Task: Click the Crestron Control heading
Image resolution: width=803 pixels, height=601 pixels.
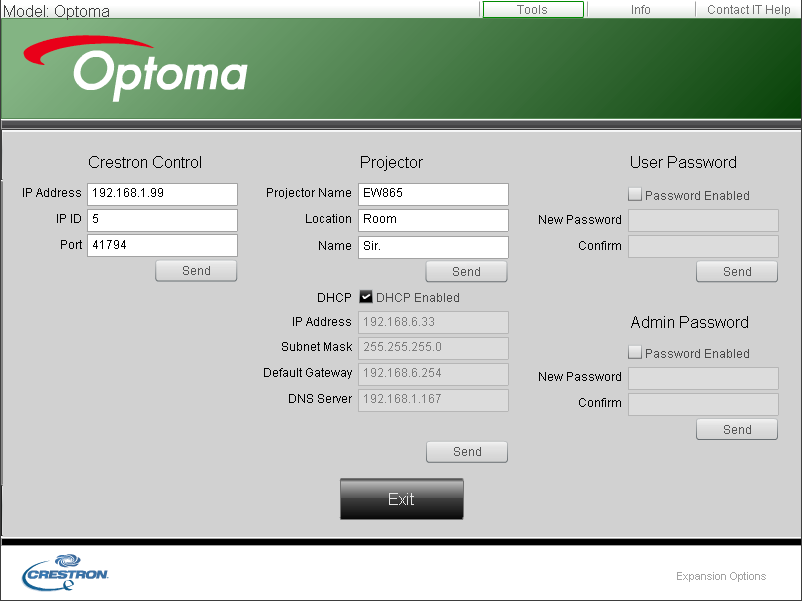Action: point(145,162)
